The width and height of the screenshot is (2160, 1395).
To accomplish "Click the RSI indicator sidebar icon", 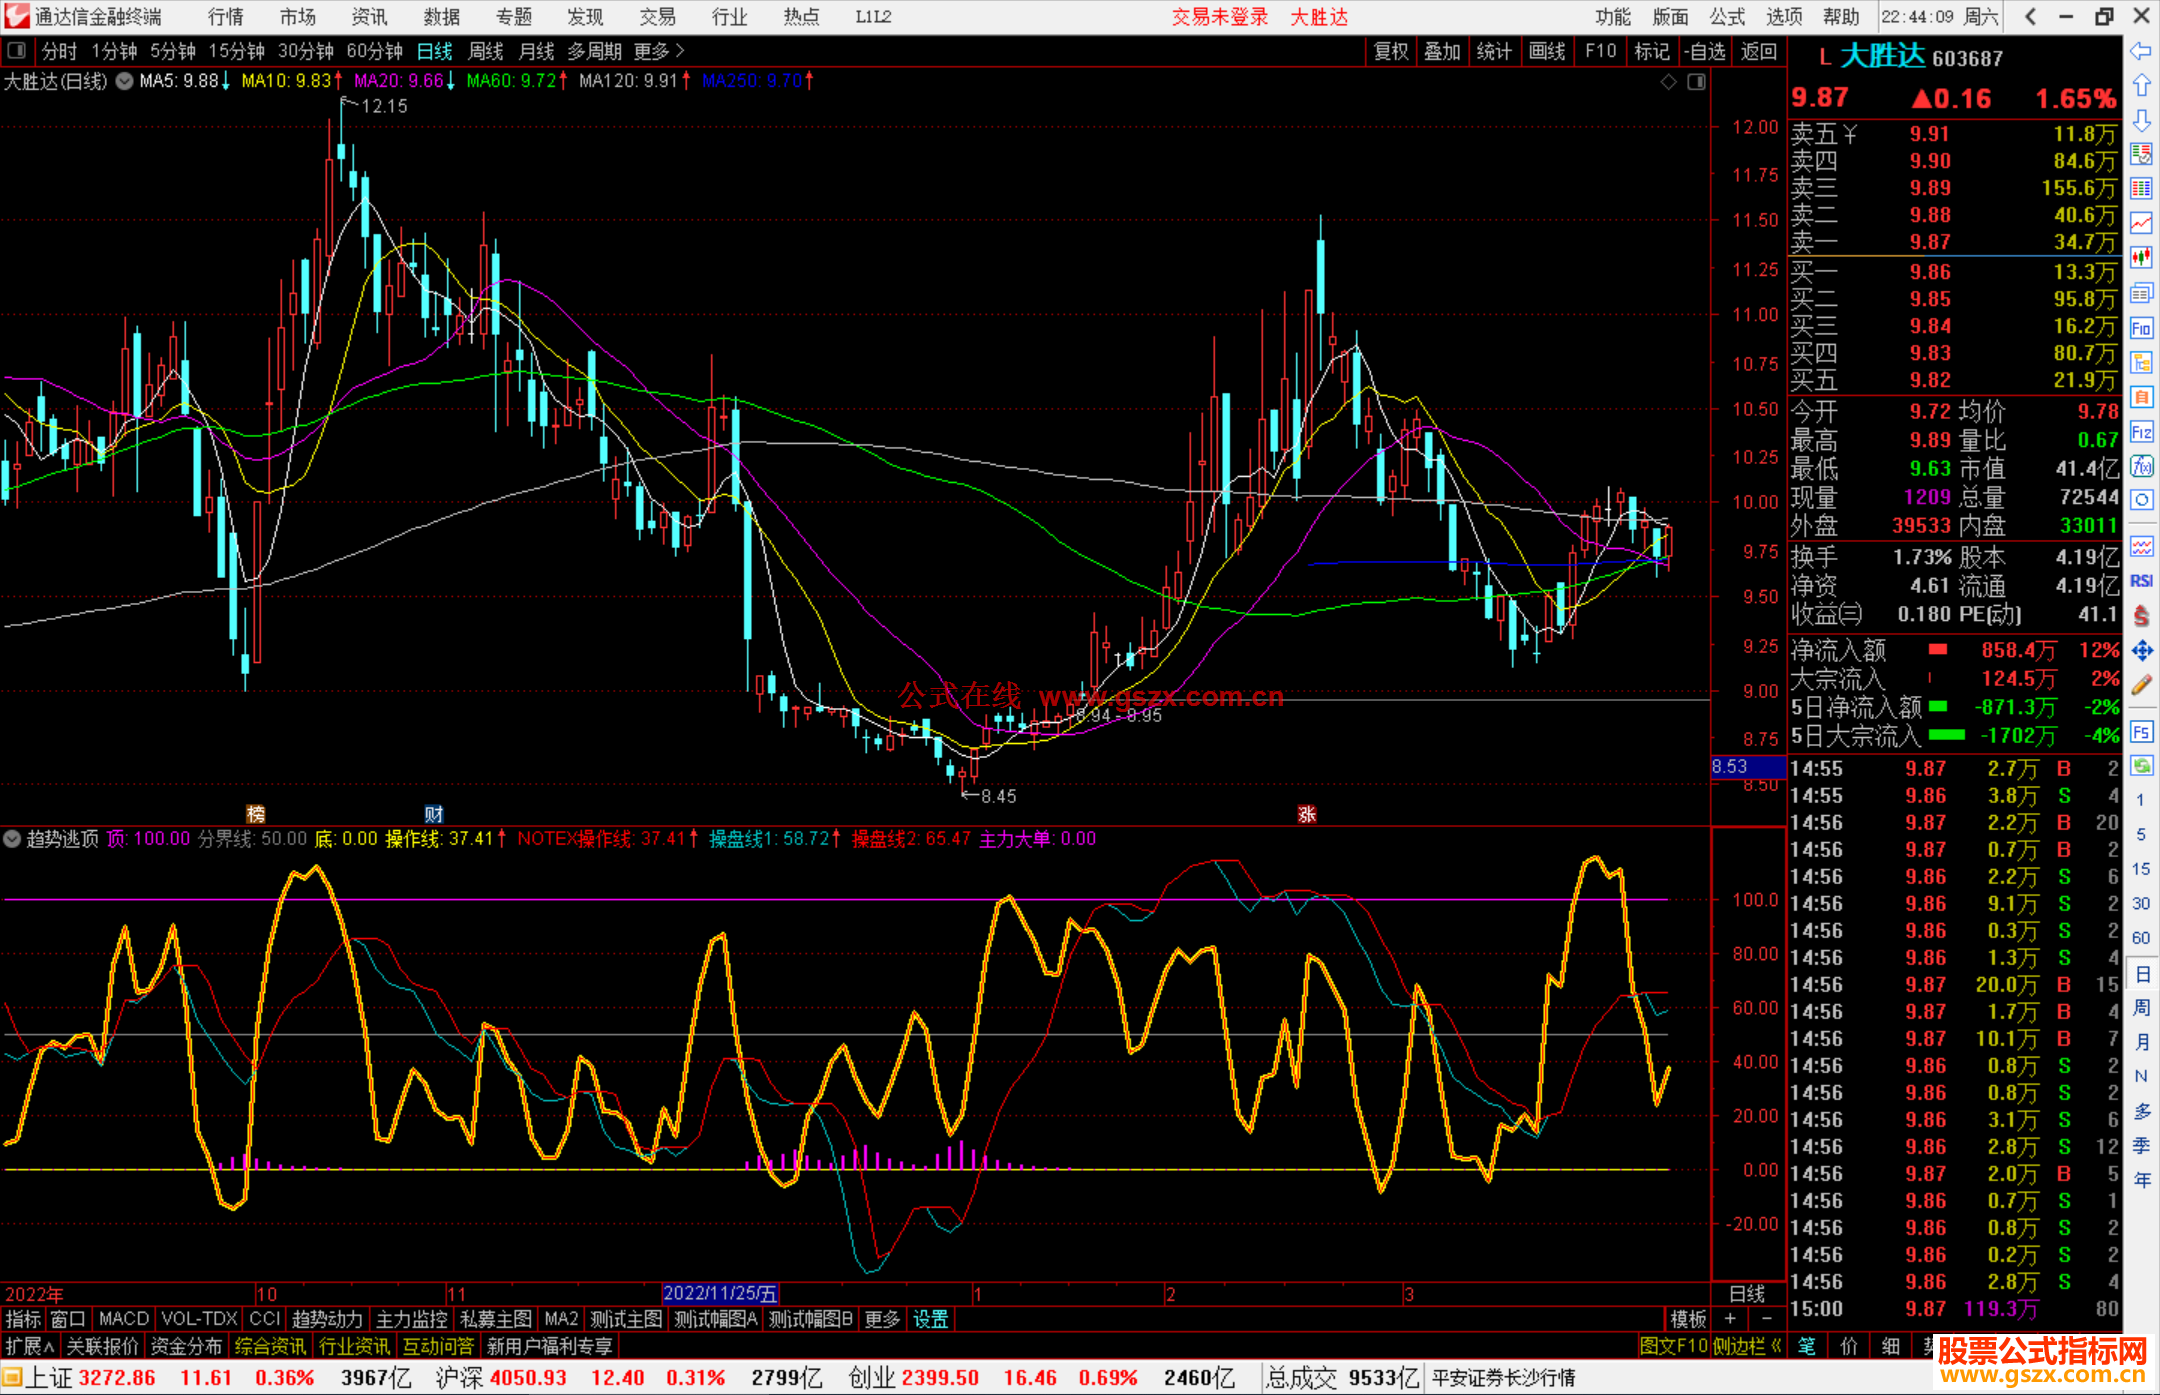I will [2141, 581].
